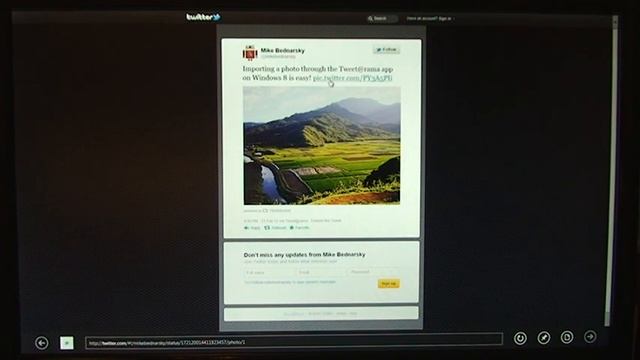The height and width of the screenshot is (360, 640).
Task: Click Mike Bednarsky's avatar image
Action: (x=250, y=53)
